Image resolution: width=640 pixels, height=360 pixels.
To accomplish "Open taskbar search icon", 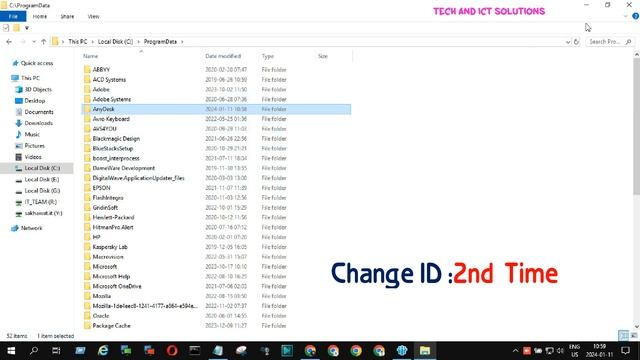I will click(34, 351).
